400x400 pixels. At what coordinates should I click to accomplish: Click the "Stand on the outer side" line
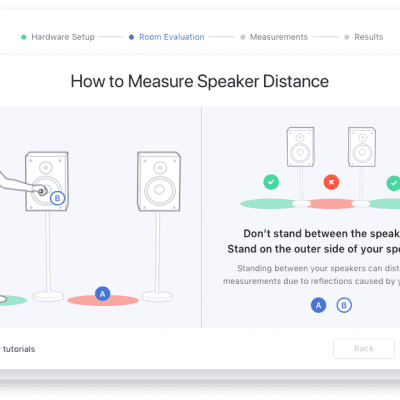pyautogui.click(x=313, y=249)
